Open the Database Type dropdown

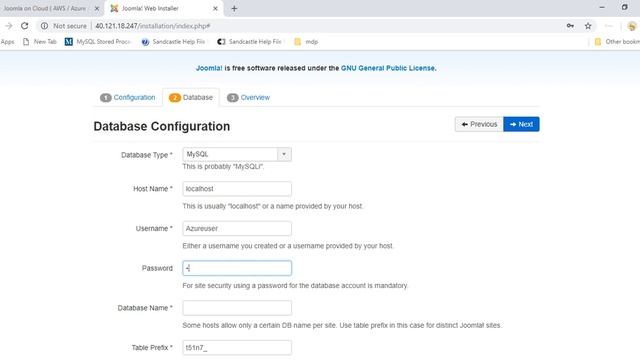coord(237,154)
